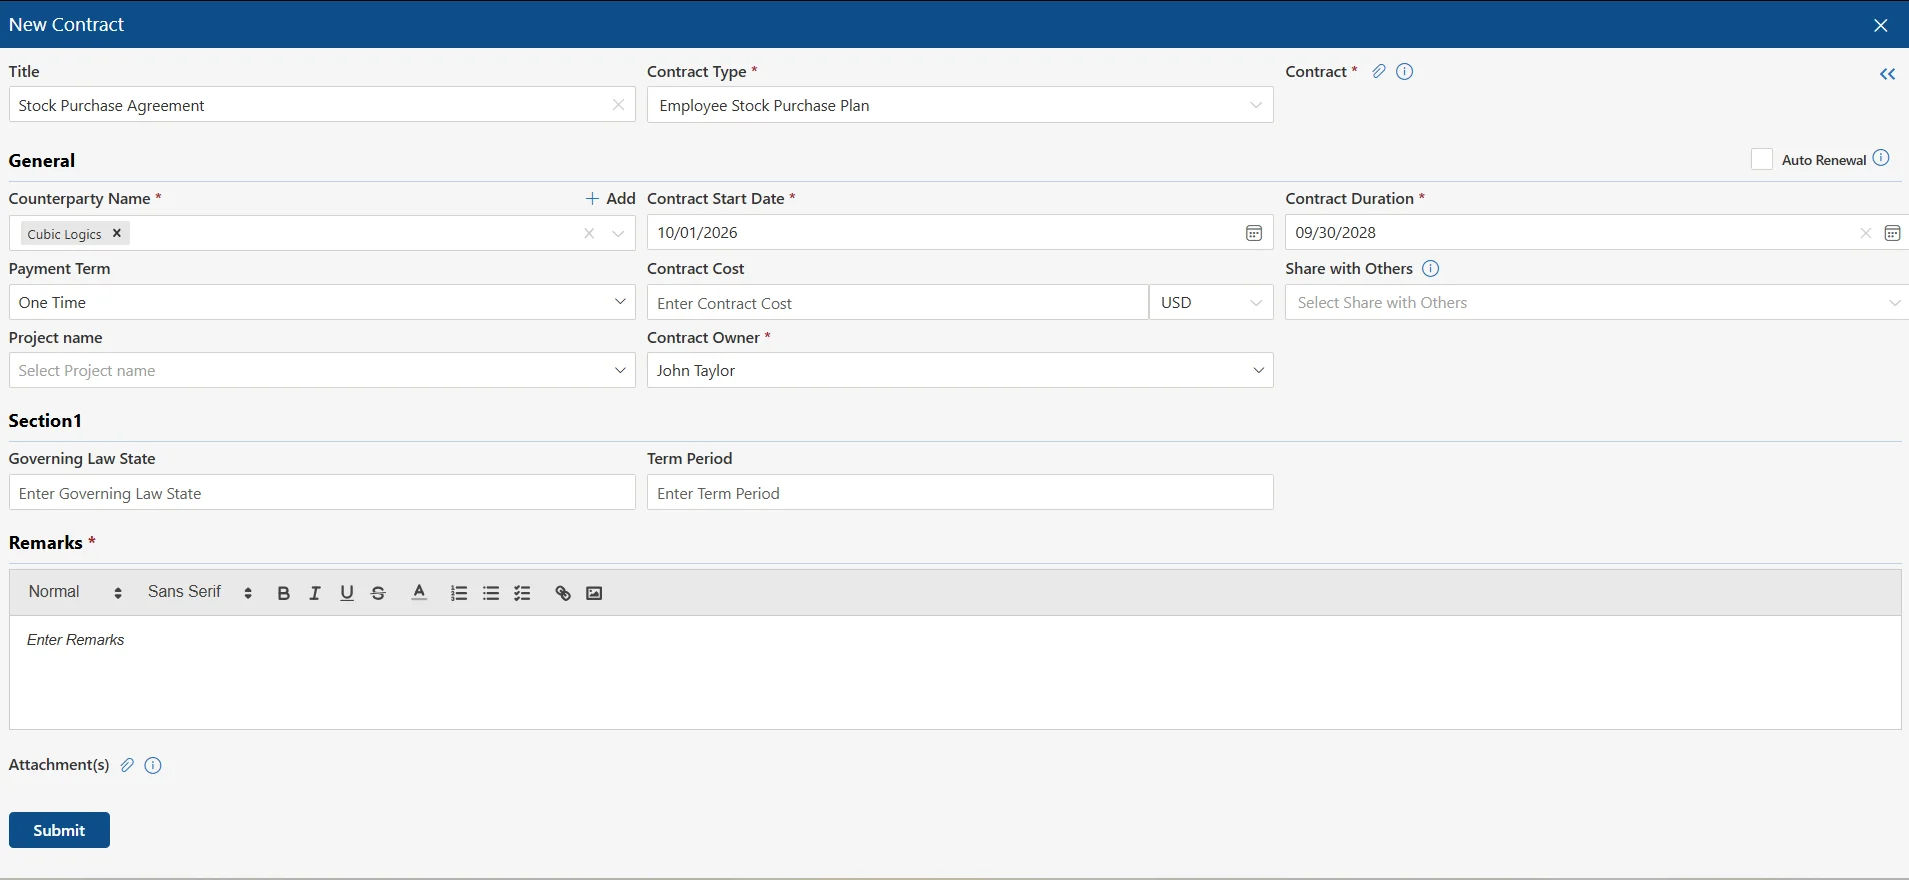Image resolution: width=1909 pixels, height=880 pixels.
Task: Open the Payment Term dropdown
Action: (x=322, y=302)
